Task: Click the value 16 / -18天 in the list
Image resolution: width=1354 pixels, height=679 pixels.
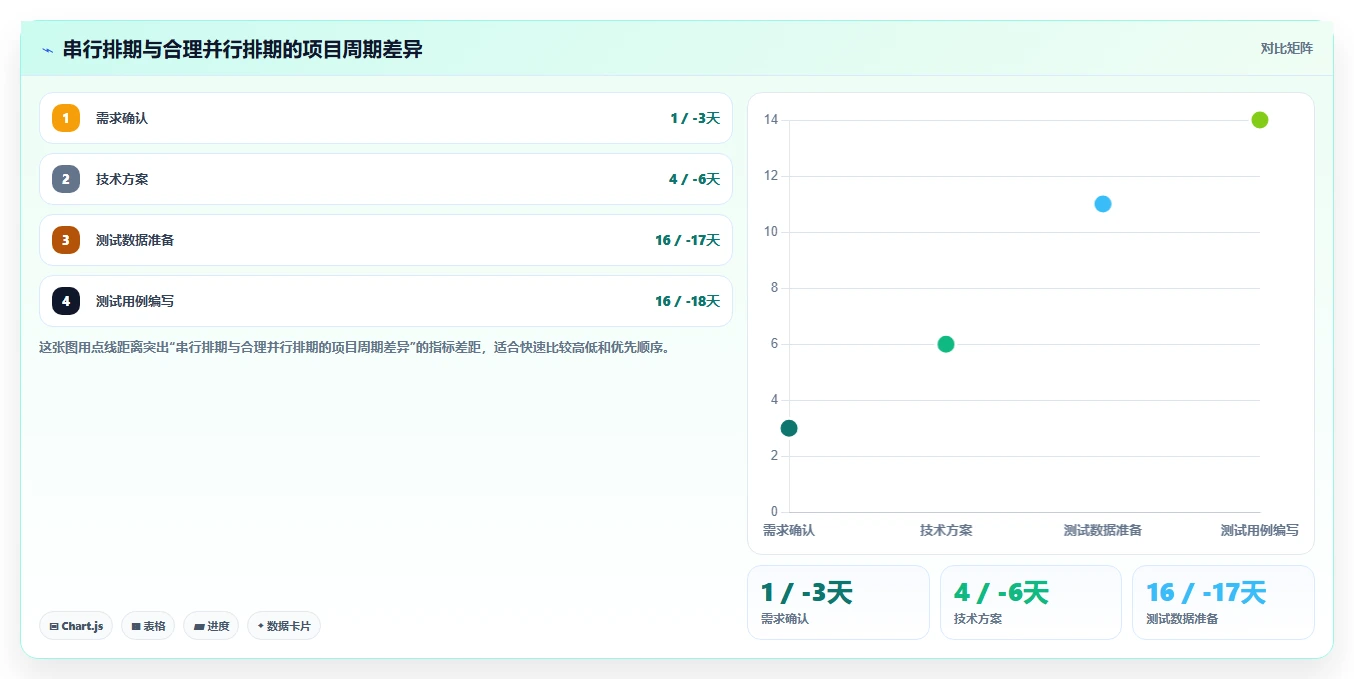Action: point(687,301)
